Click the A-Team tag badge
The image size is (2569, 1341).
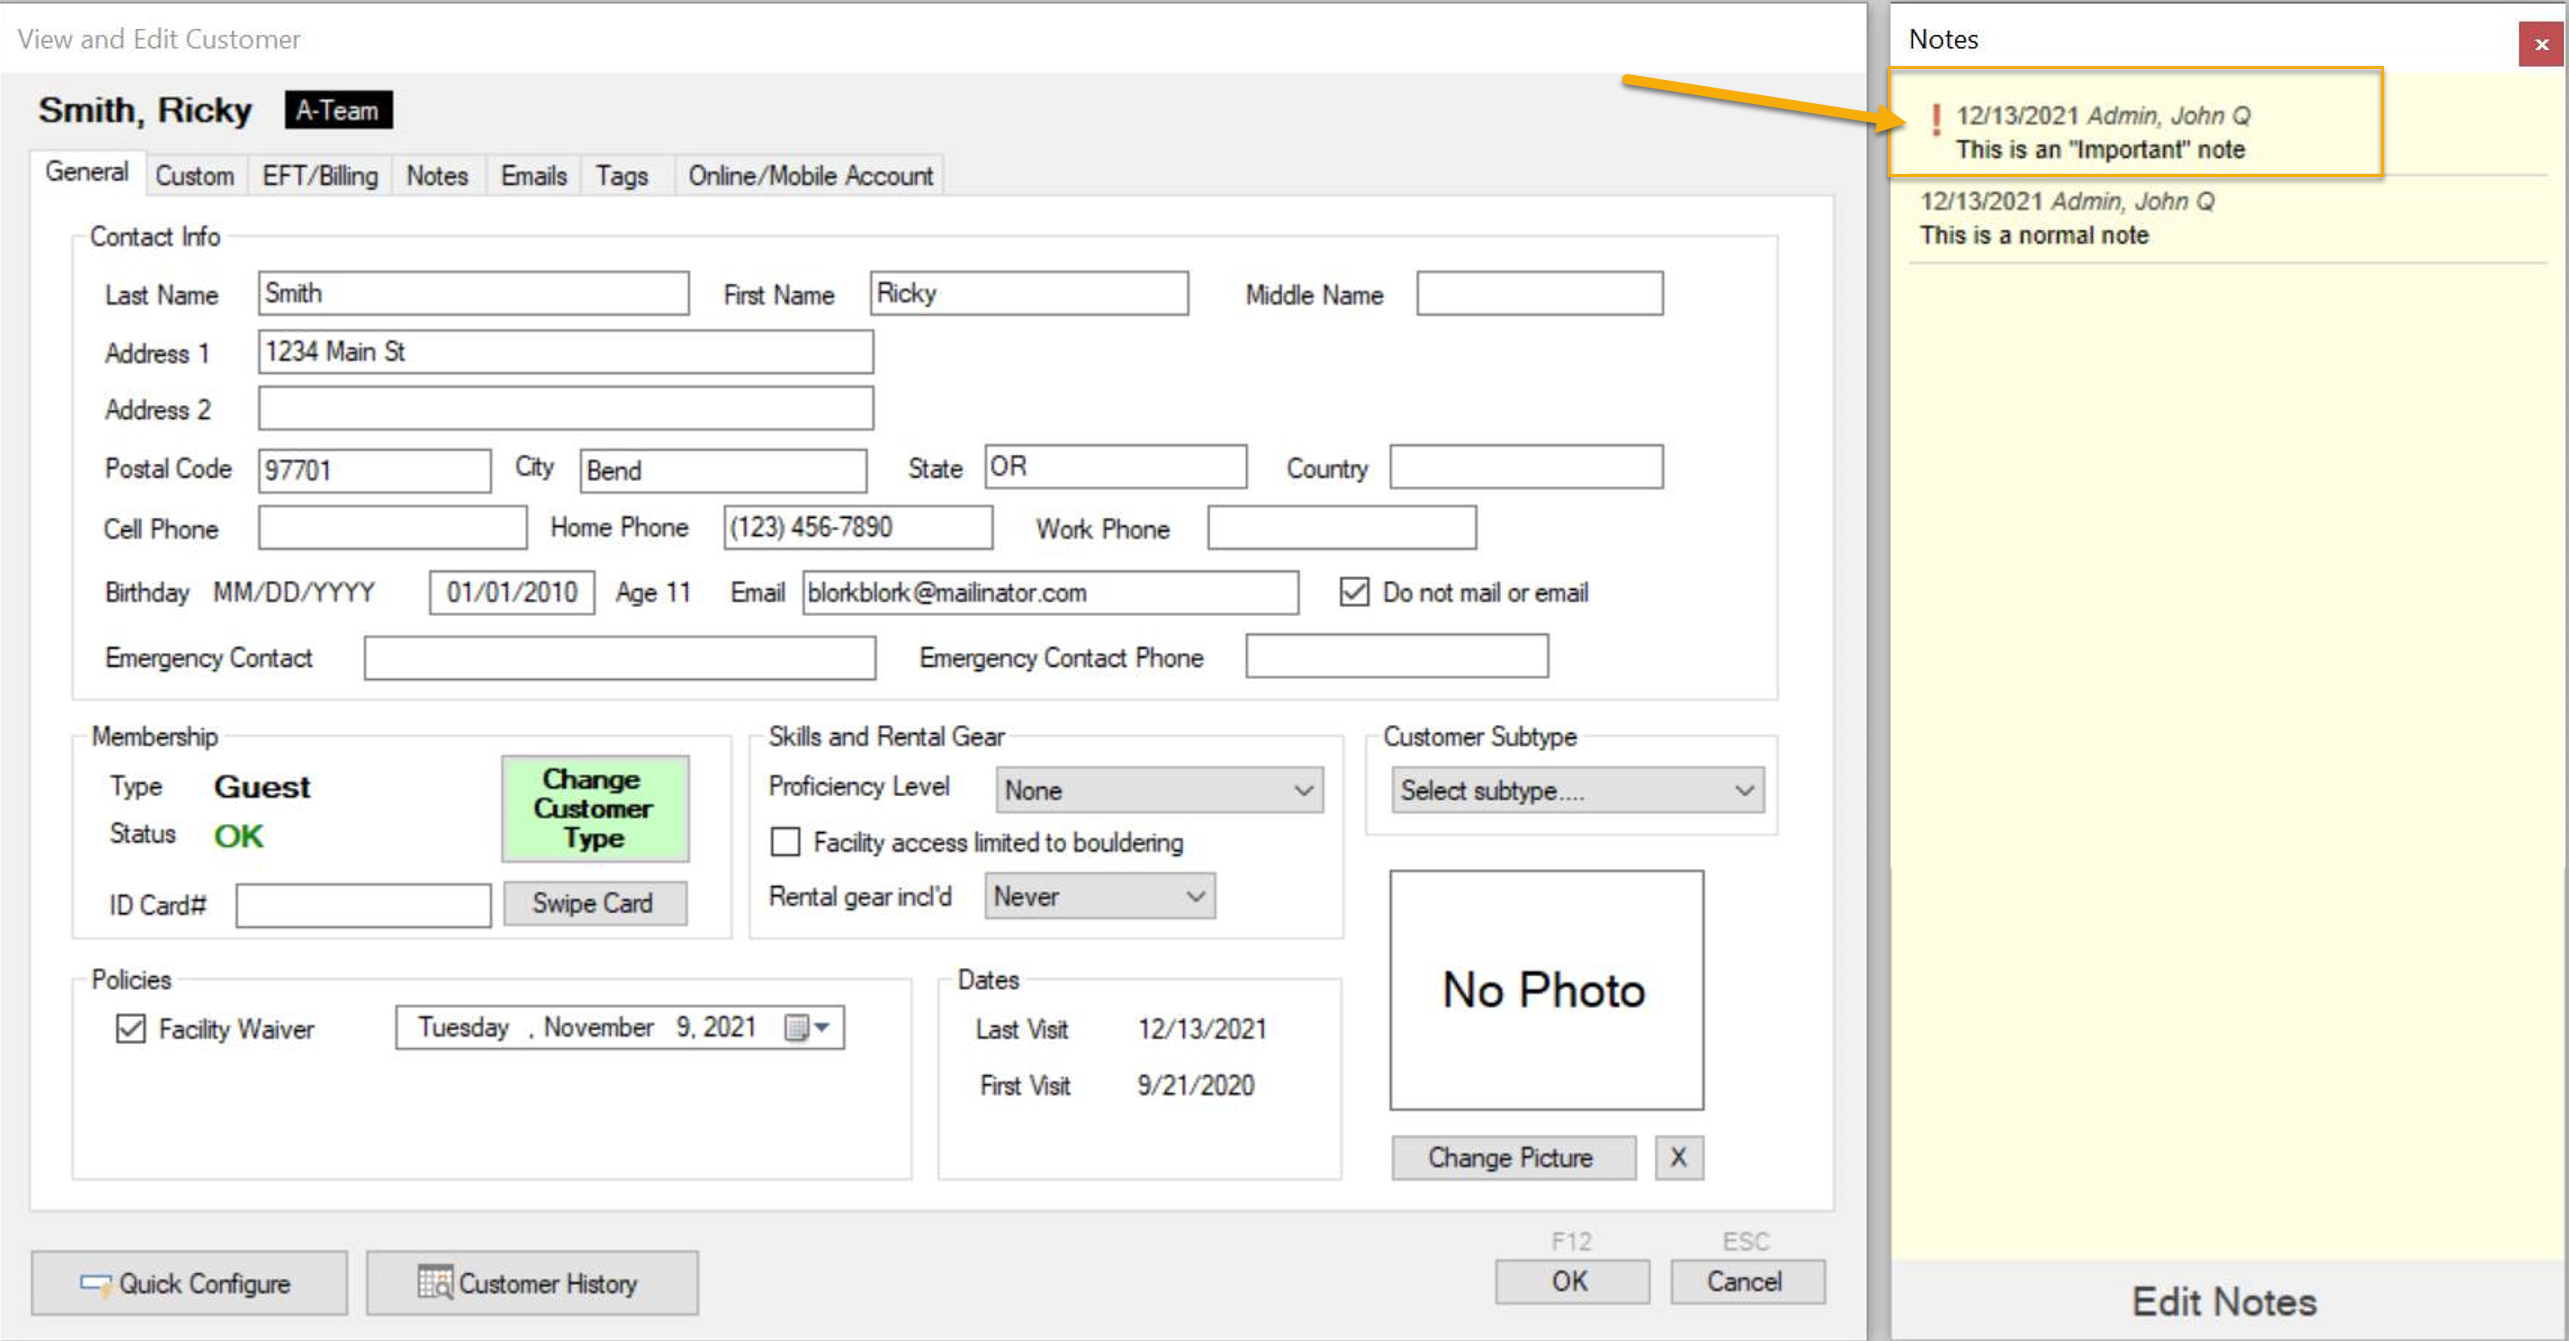click(x=338, y=110)
